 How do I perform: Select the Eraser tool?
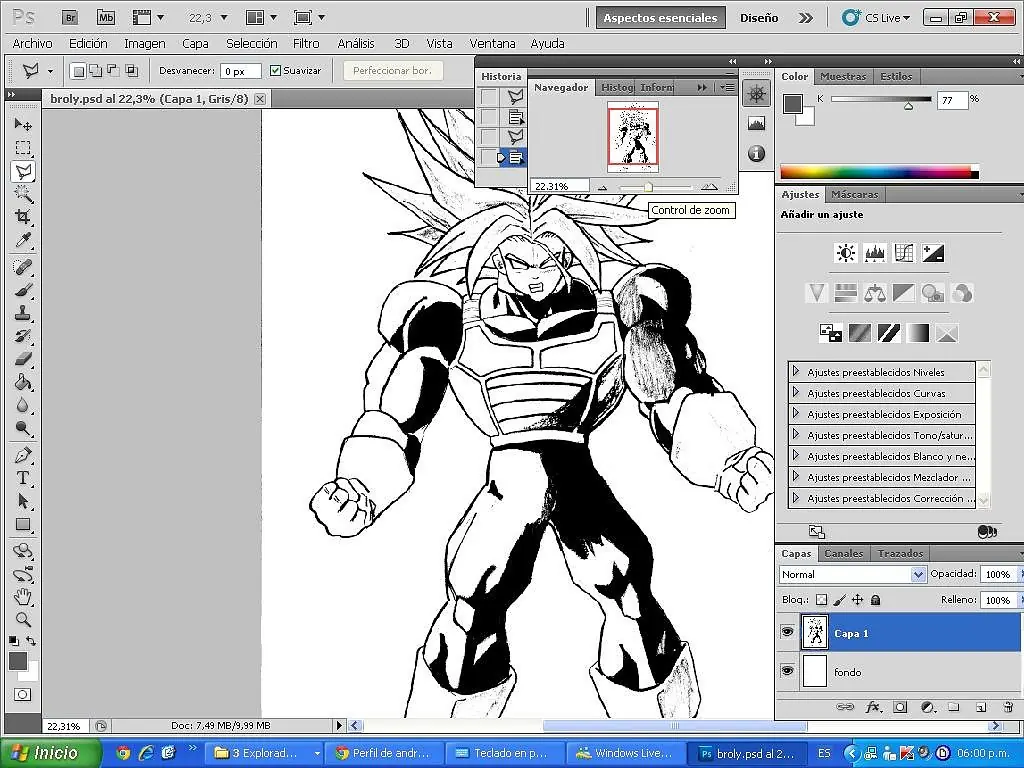(23, 359)
